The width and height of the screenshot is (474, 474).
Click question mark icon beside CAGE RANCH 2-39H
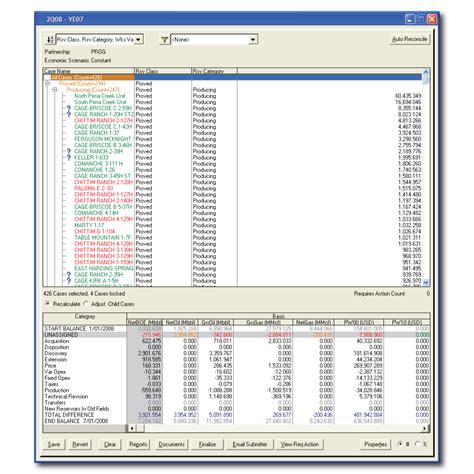pyautogui.click(x=69, y=151)
